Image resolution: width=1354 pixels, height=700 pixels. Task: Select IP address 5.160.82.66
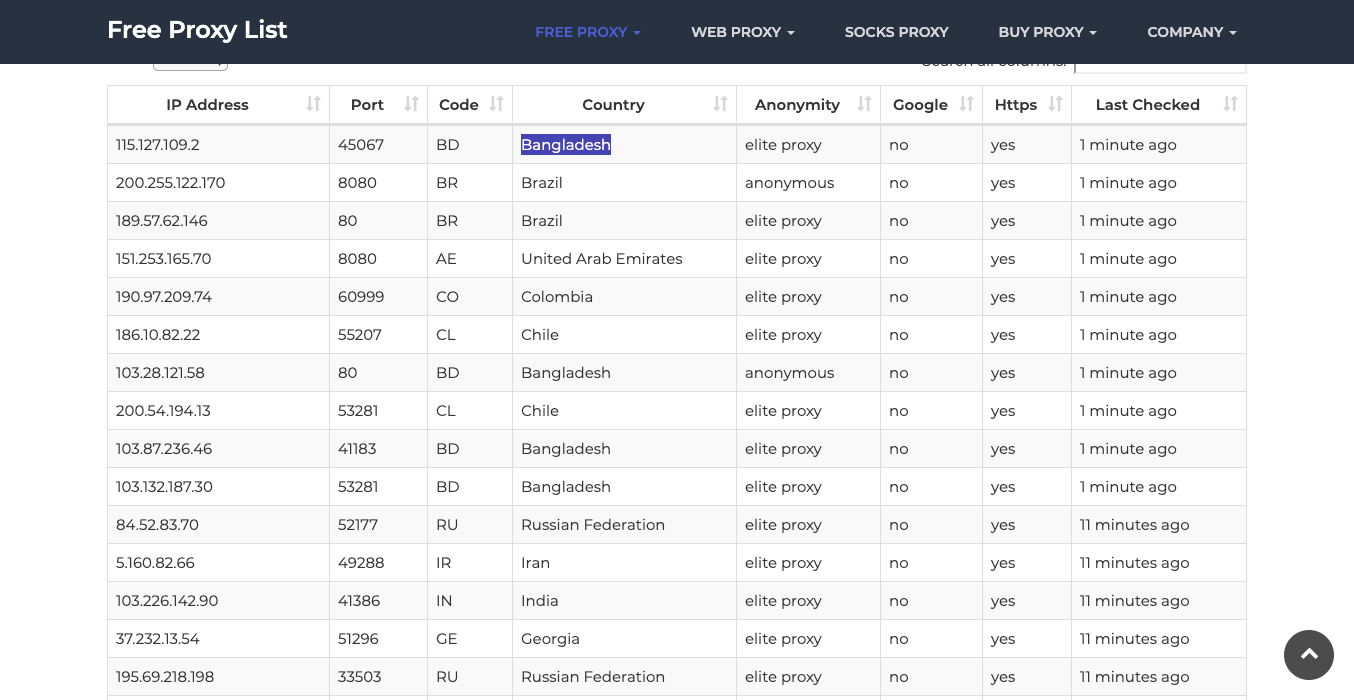click(155, 563)
